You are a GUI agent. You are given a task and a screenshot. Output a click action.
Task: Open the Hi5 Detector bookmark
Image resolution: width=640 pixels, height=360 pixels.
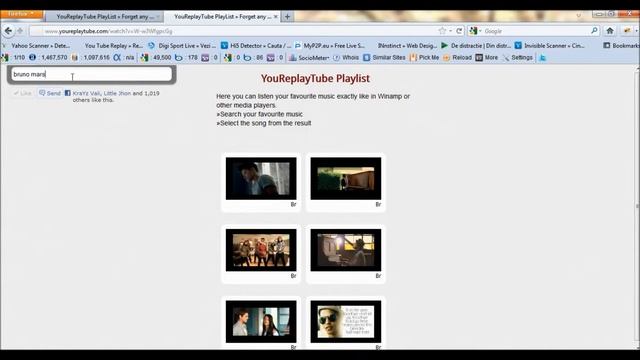coord(256,46)
